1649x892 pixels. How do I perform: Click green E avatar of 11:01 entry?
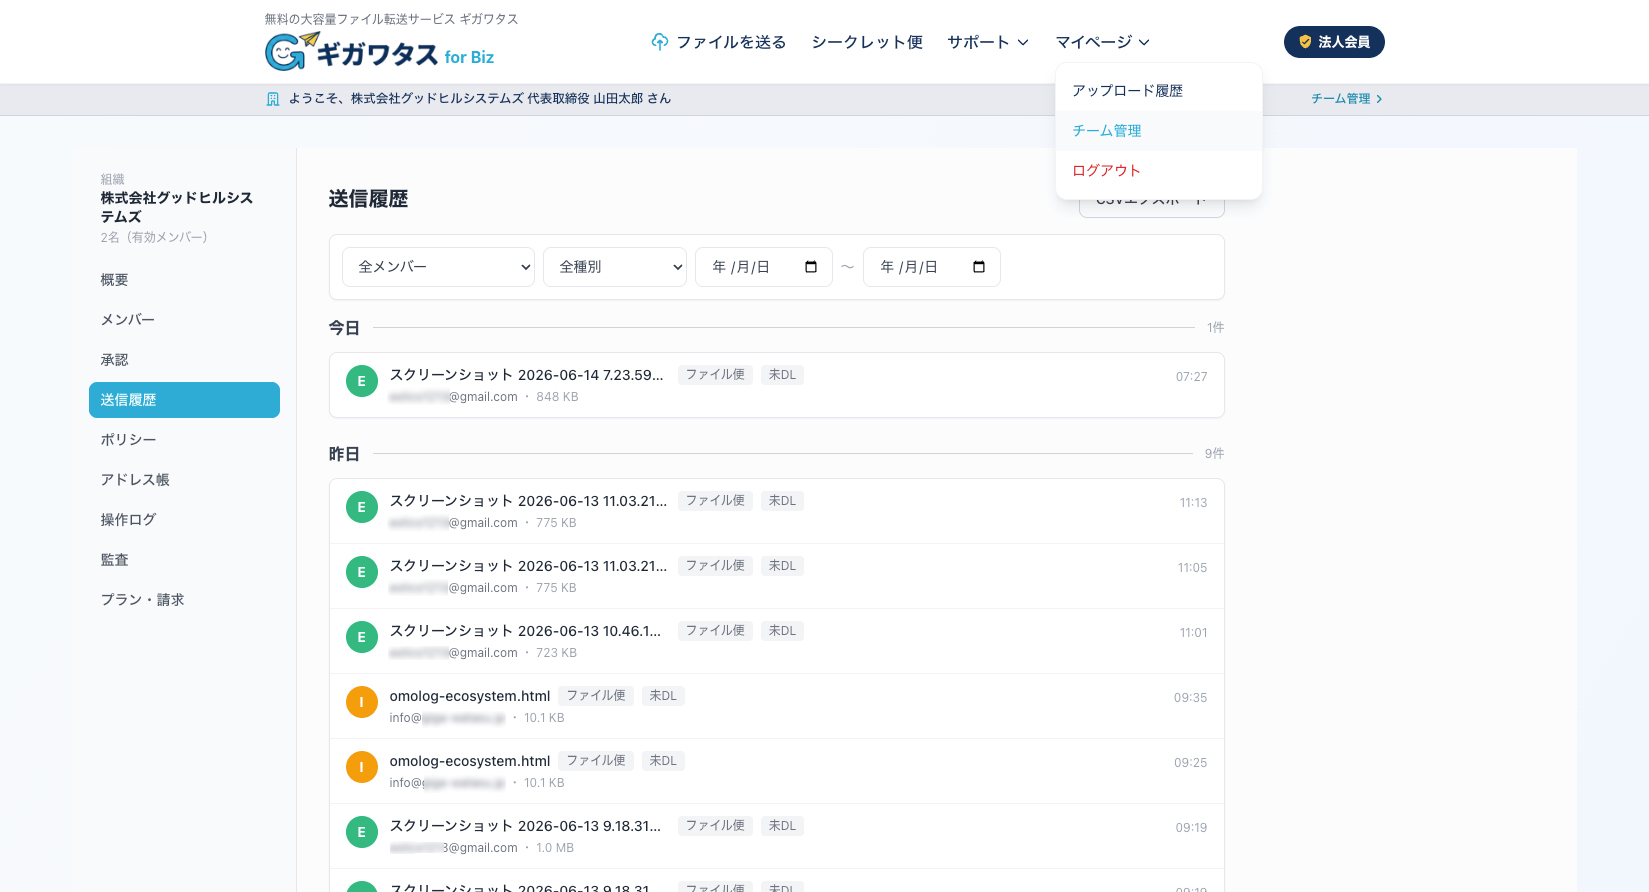tap(362, 637)
